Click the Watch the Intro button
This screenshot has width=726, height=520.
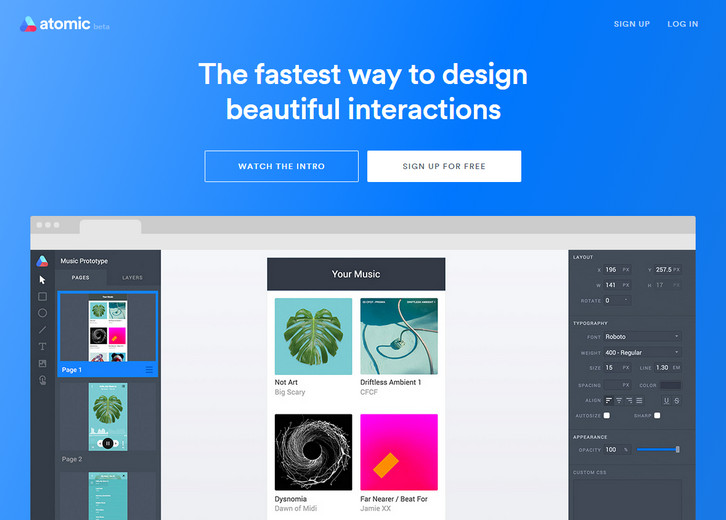(281, 166)
